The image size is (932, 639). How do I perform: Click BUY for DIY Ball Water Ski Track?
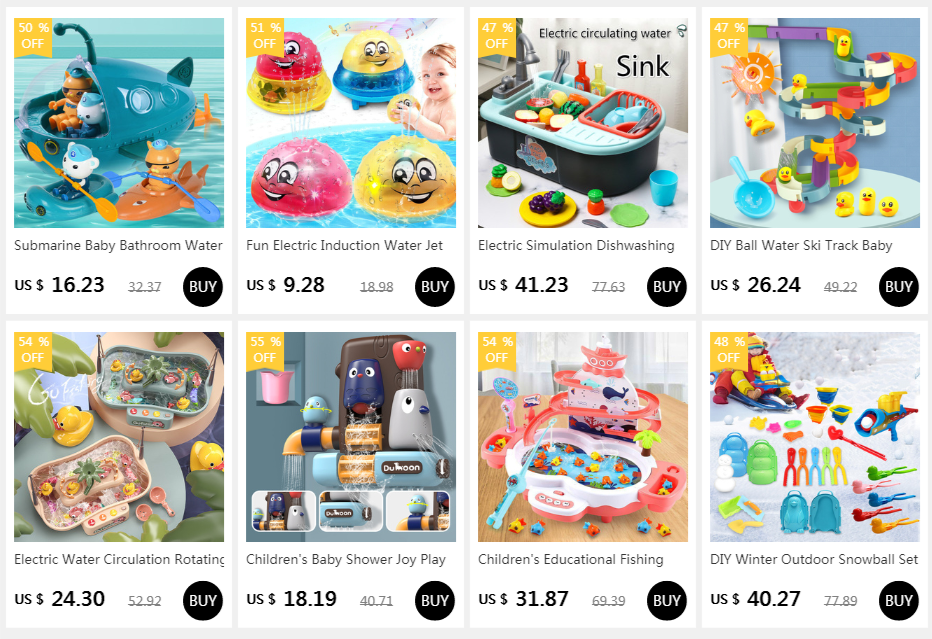click(898, 287)
